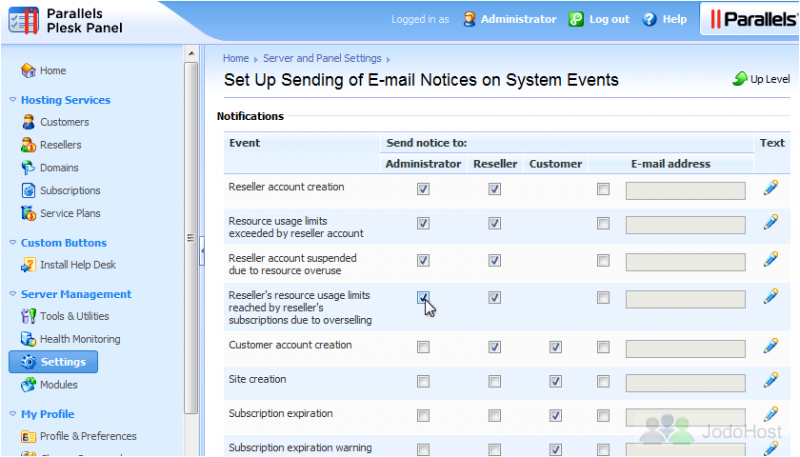Check Reseller for Site creation event

point(494,382)
